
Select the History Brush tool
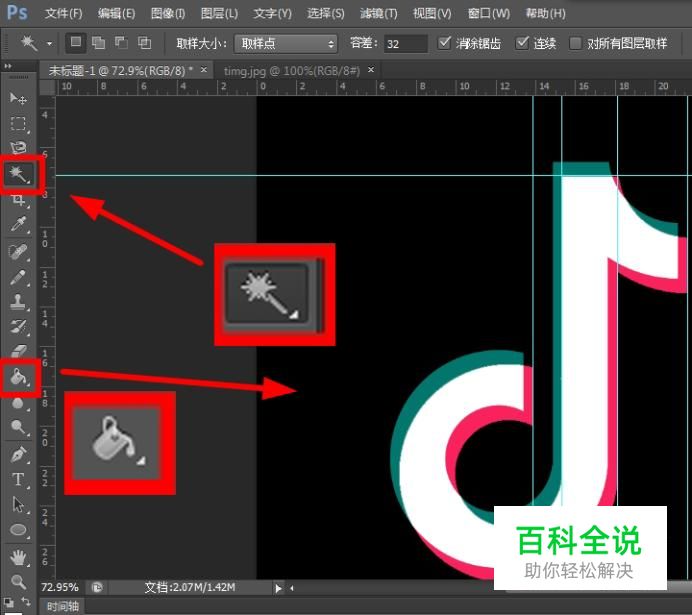point(18,327)
